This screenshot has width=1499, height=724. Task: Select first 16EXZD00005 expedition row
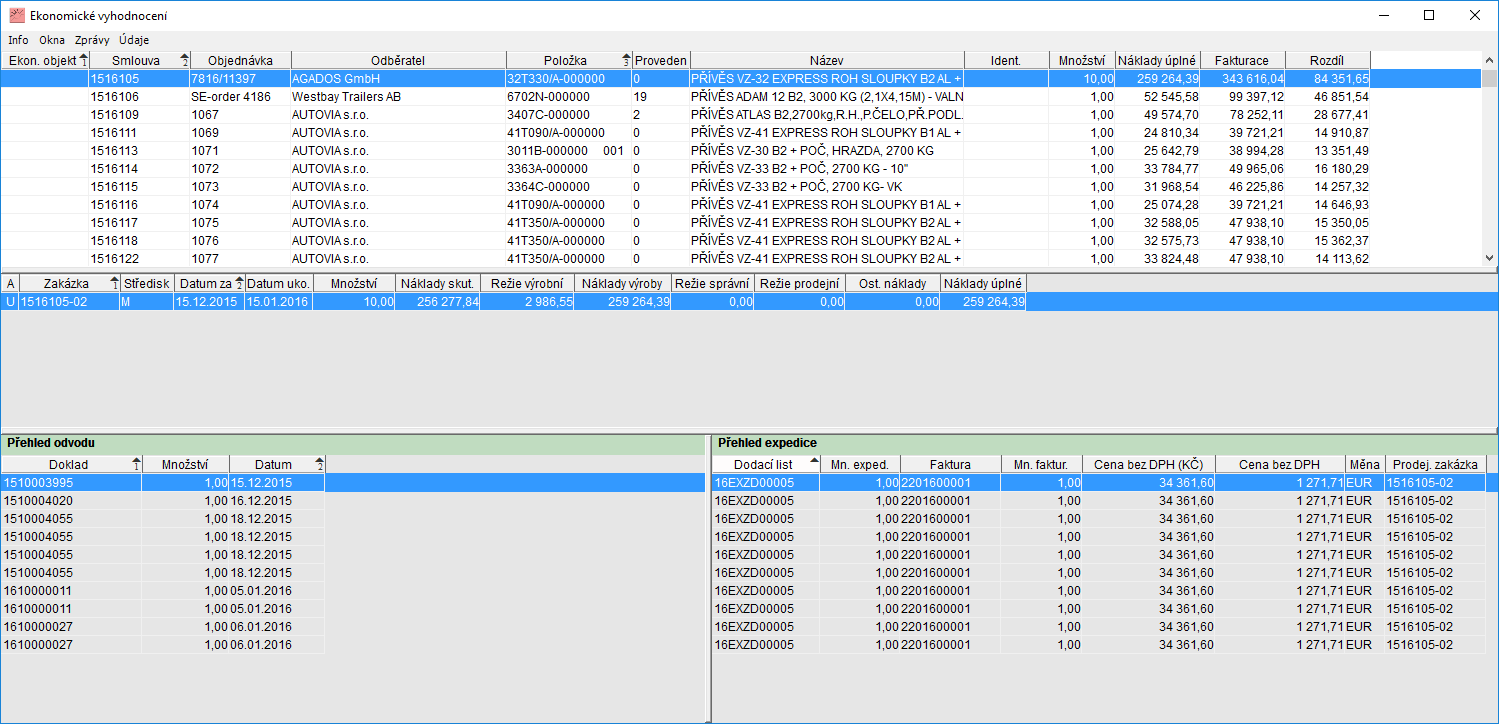1105,482
